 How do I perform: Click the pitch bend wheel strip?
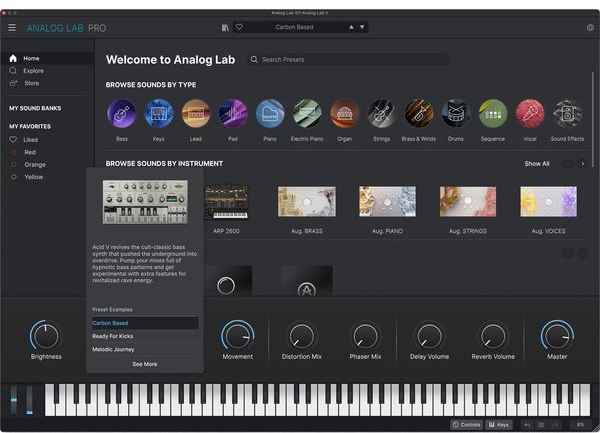pyautogui.click(x=14, y=400)
